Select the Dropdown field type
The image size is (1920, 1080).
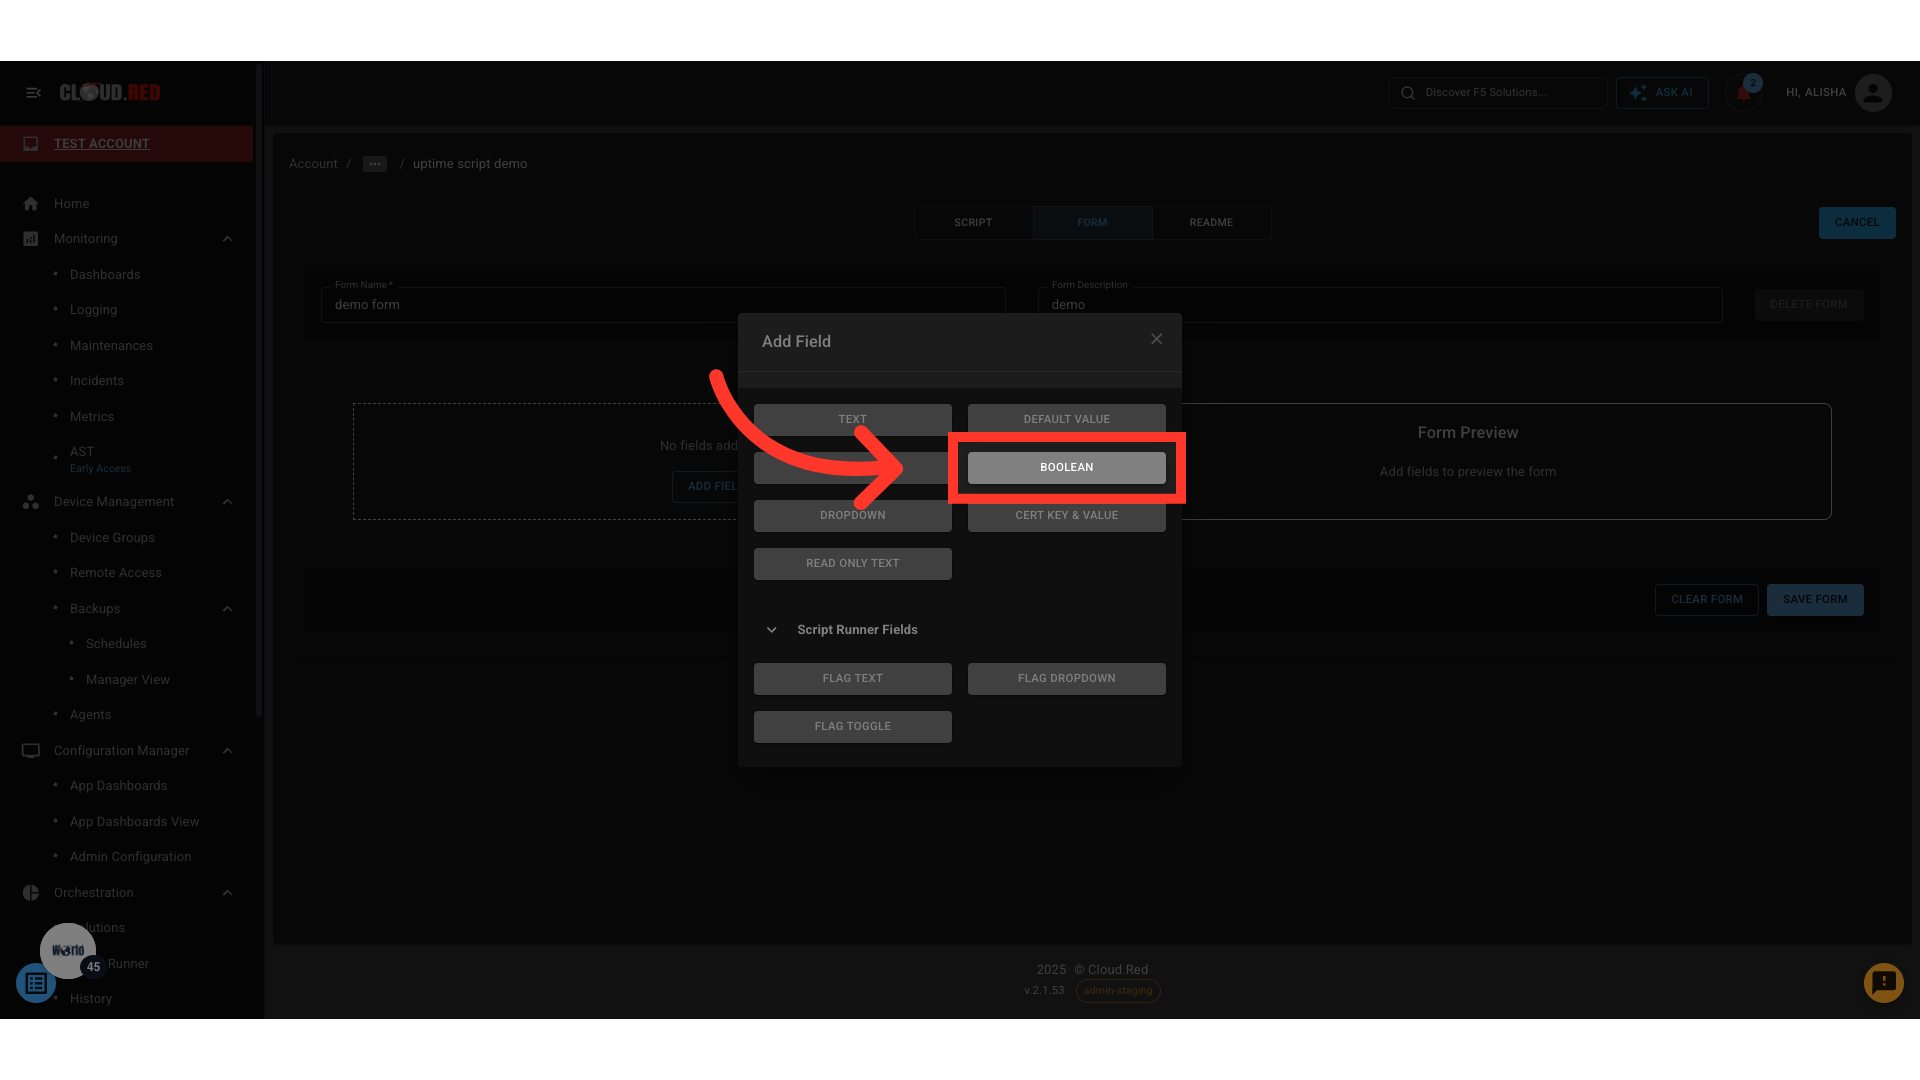tap(852, 516)
